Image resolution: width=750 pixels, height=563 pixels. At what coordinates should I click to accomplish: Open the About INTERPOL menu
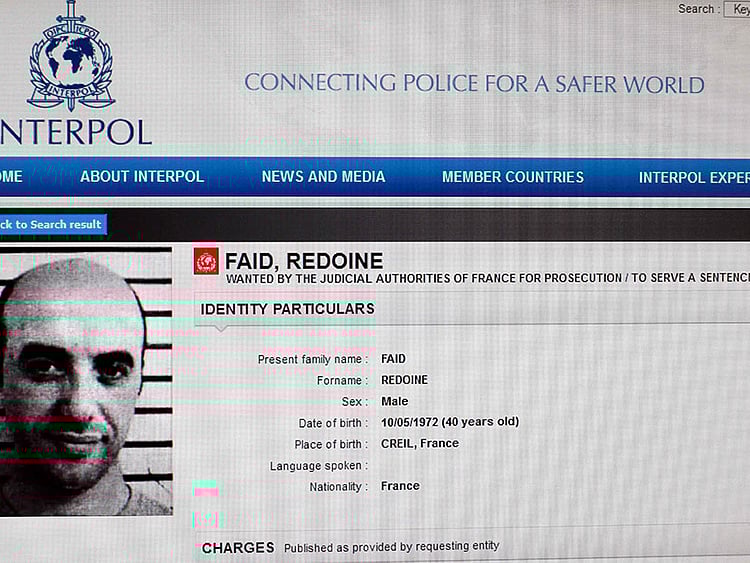142,177
